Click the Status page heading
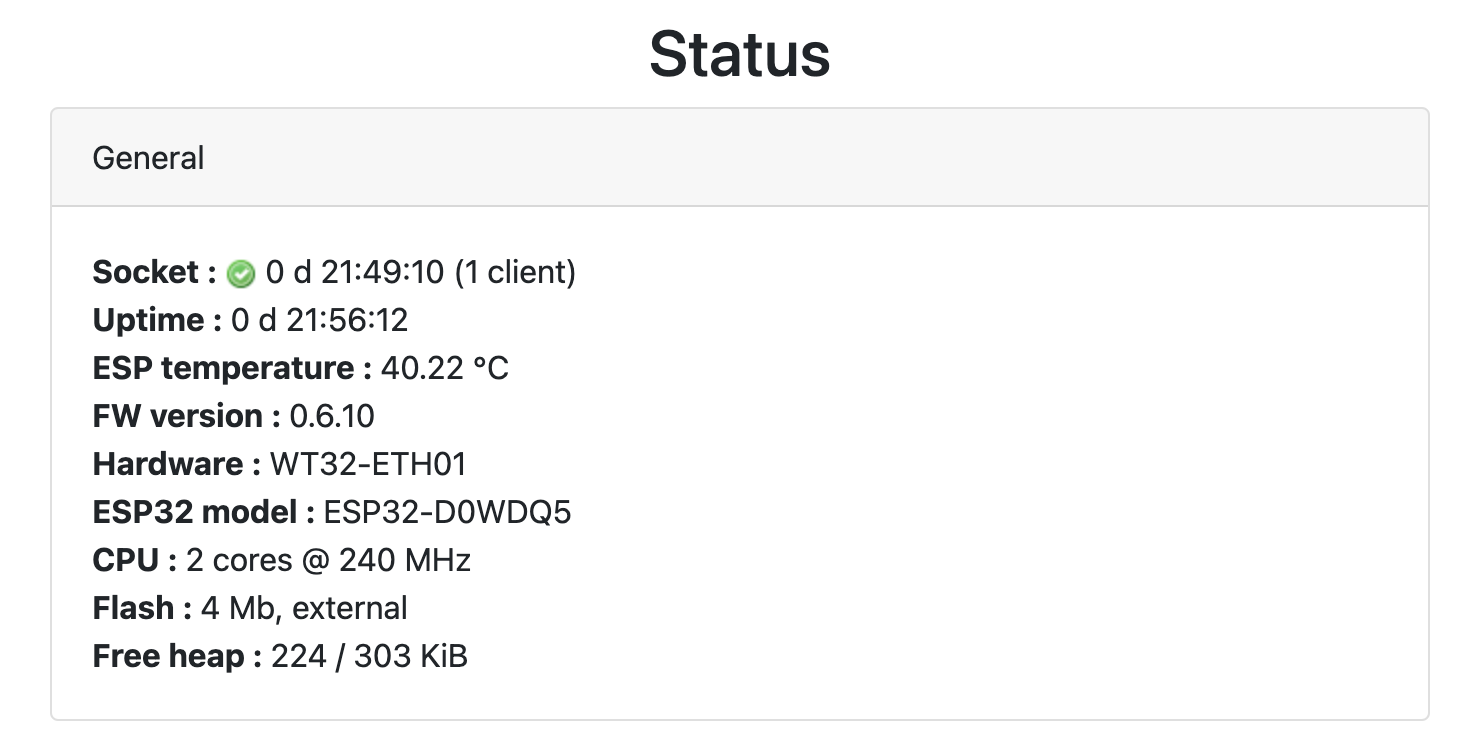Viewport: 1474px width, 750px height. (x=739, y=54)
